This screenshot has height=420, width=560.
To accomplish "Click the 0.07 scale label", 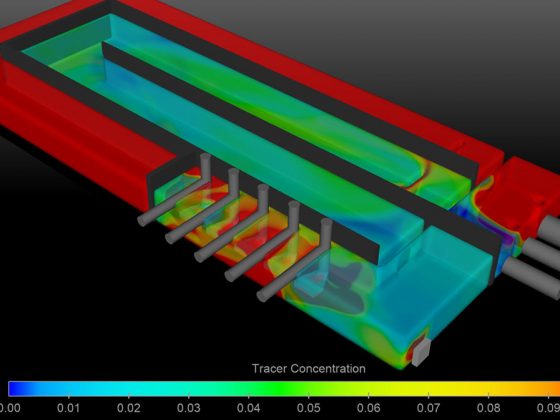I will pos(429,408).
